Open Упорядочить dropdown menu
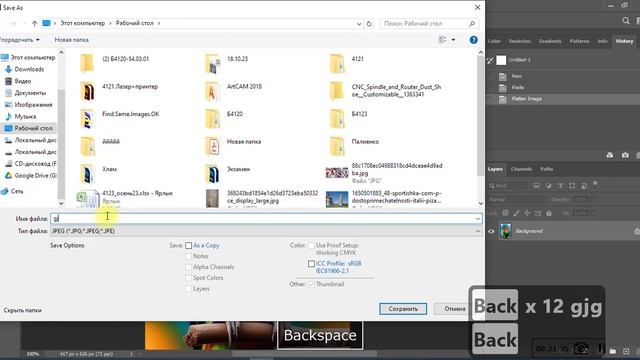Viewport: 640px width, 360px height. pyautogui.click(x=20, y=40)
